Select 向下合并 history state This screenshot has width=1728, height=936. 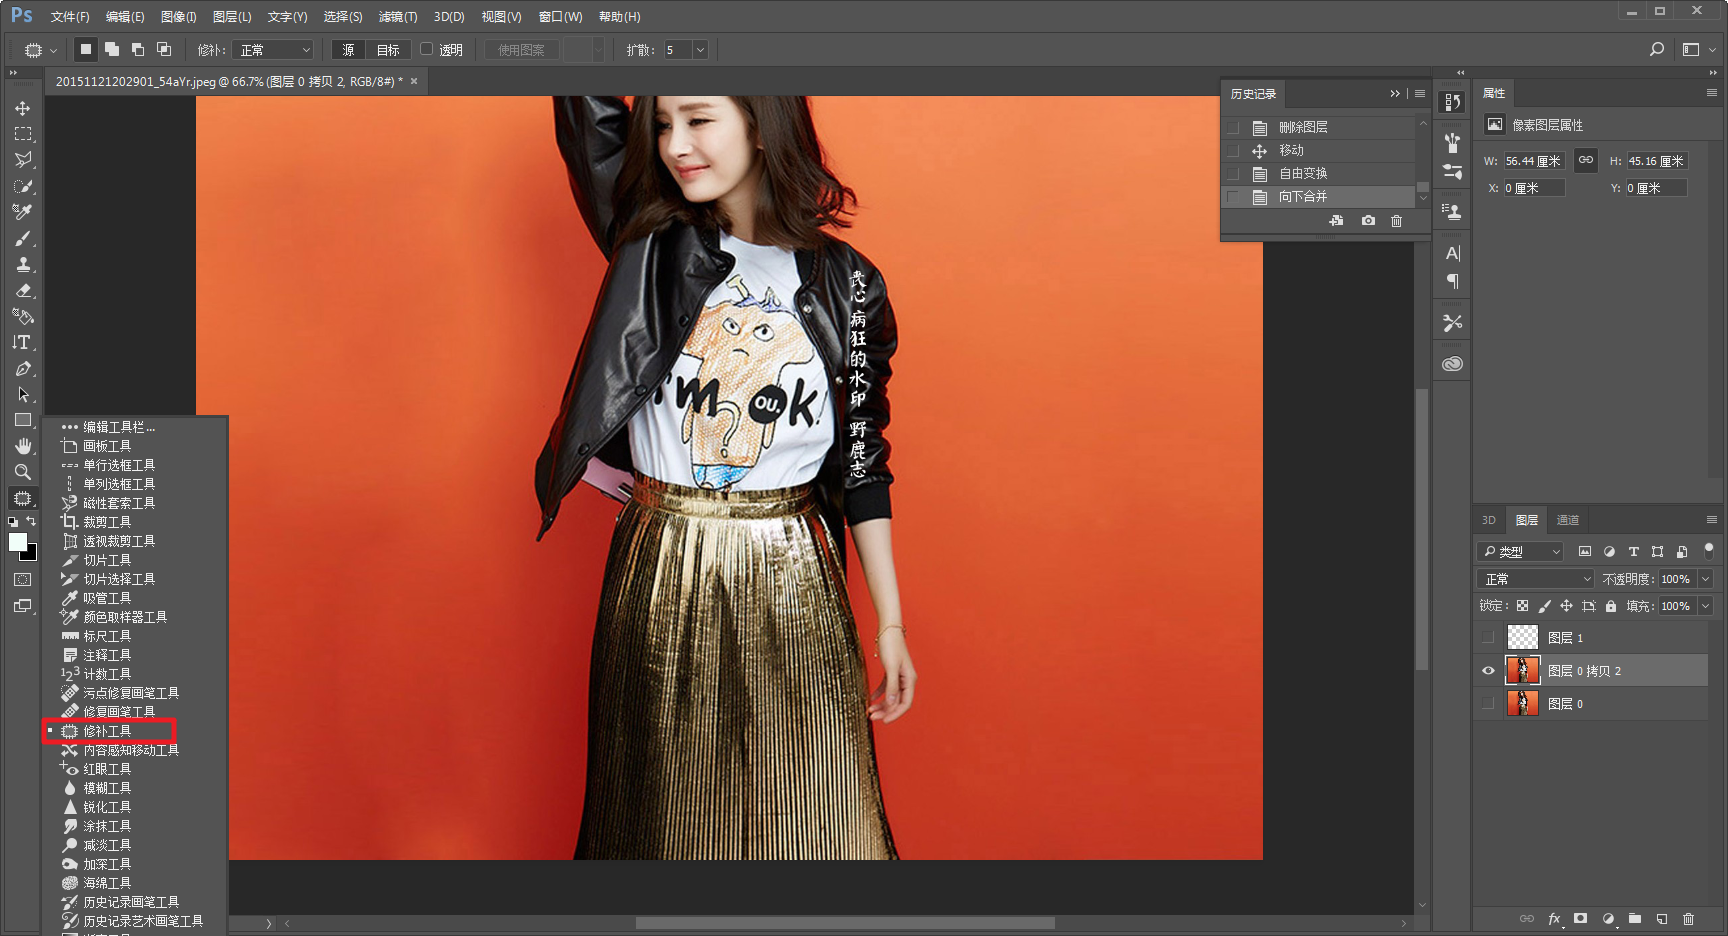[x=1319, y=197]
